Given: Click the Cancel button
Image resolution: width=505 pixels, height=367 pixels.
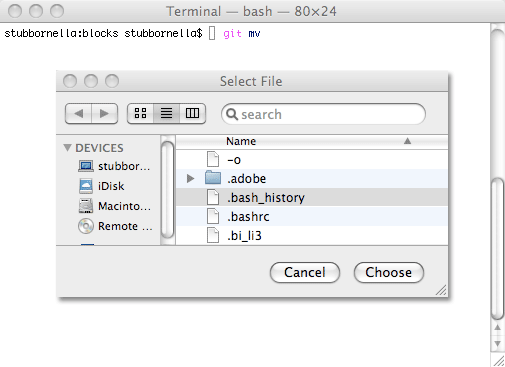Looking at the screenshot, I should pyautogui.click(x=305, y=272).
